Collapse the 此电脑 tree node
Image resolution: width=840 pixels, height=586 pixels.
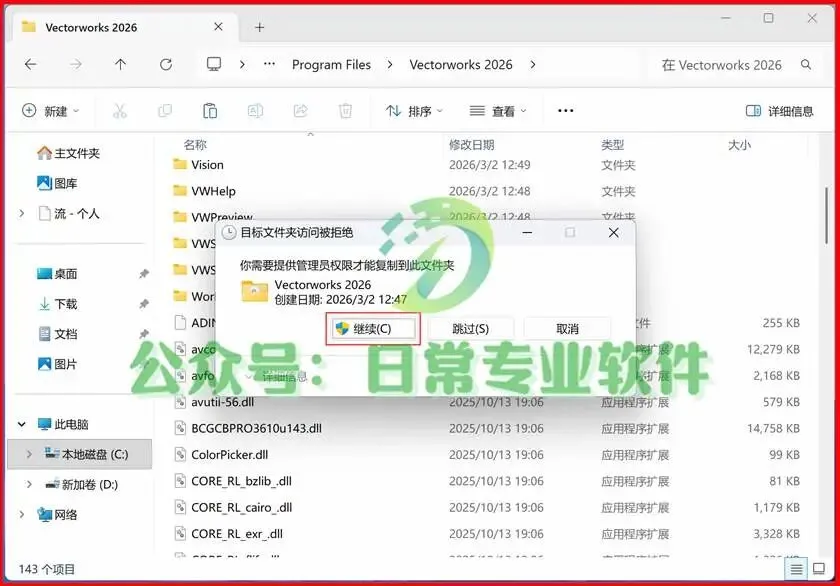click(21, 424)
